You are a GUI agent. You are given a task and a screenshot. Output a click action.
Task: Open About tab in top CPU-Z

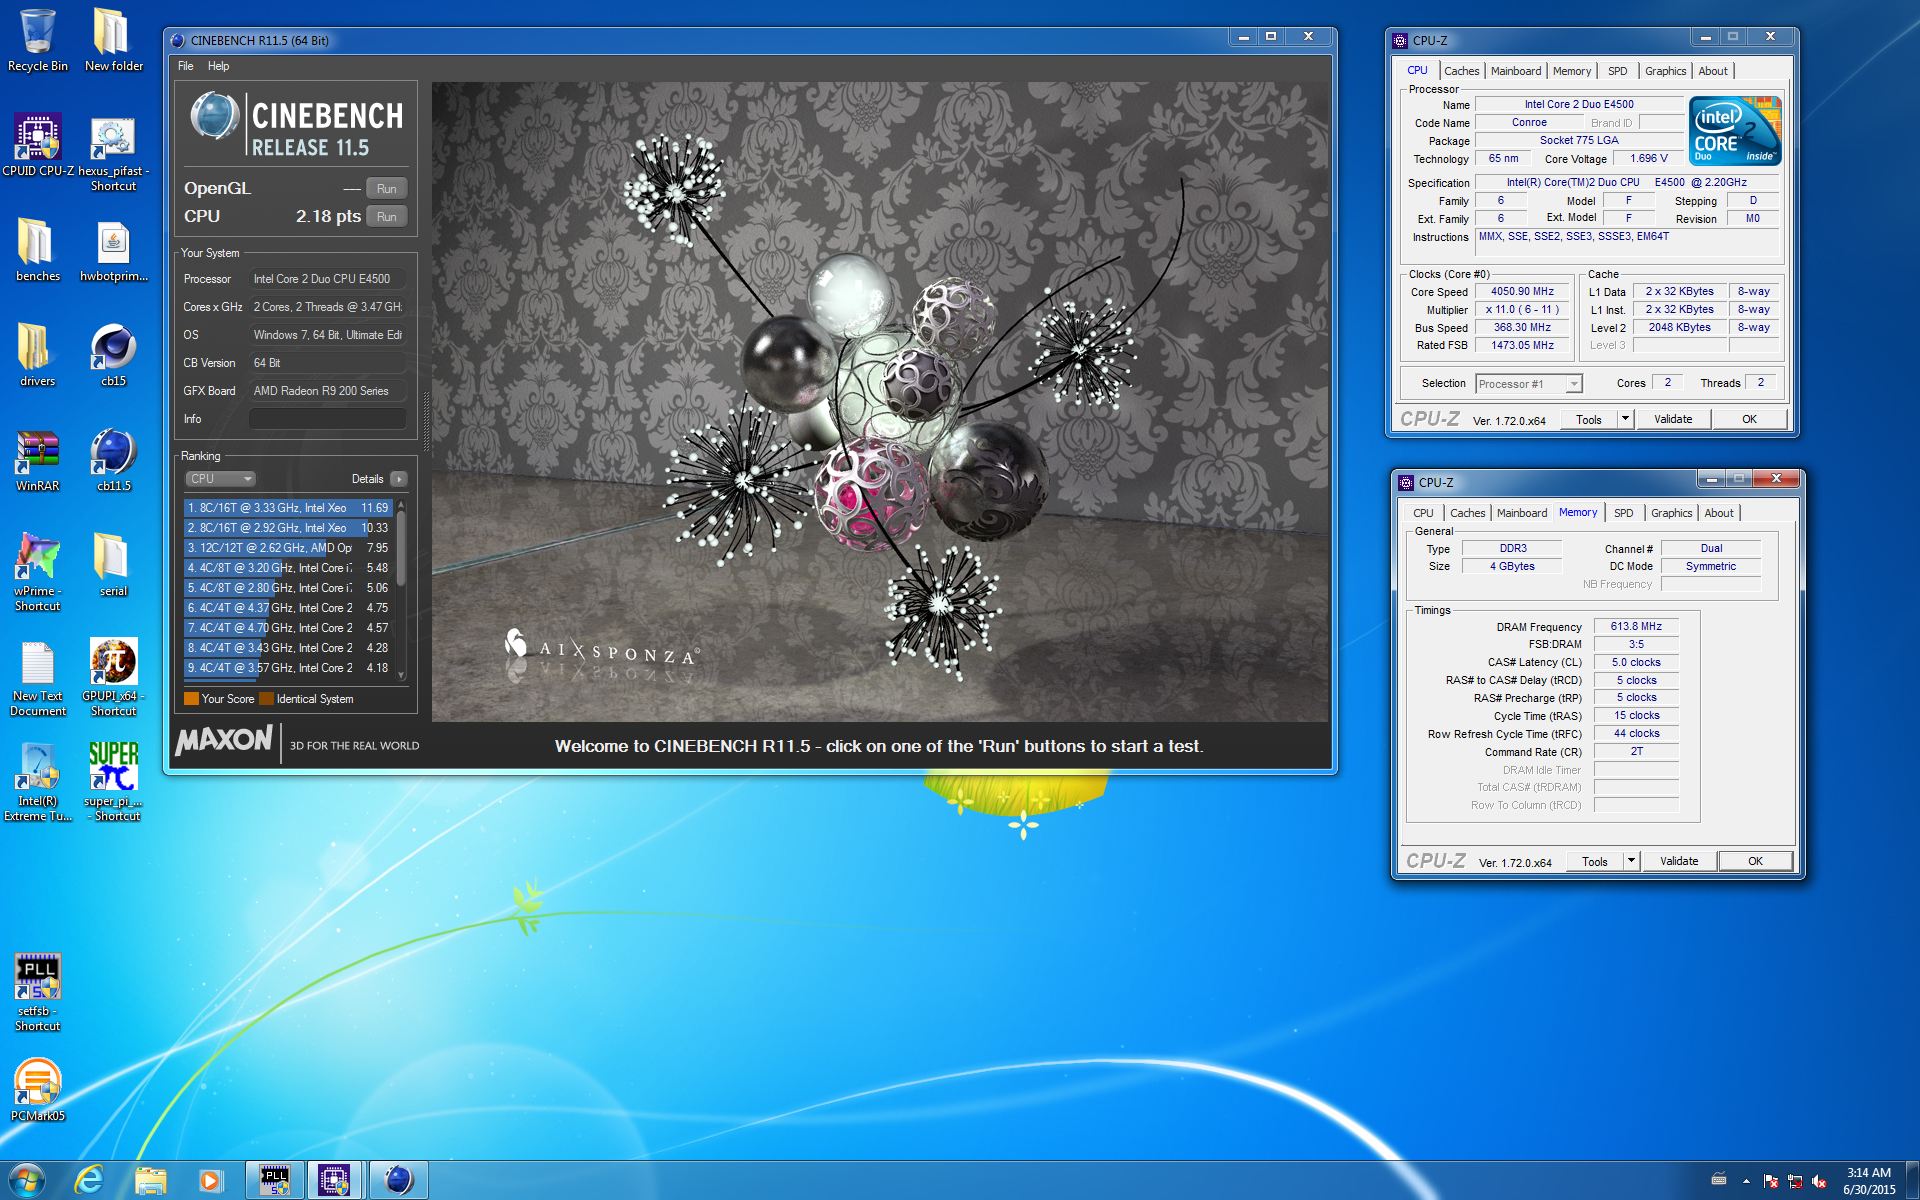coord(1713,71)
